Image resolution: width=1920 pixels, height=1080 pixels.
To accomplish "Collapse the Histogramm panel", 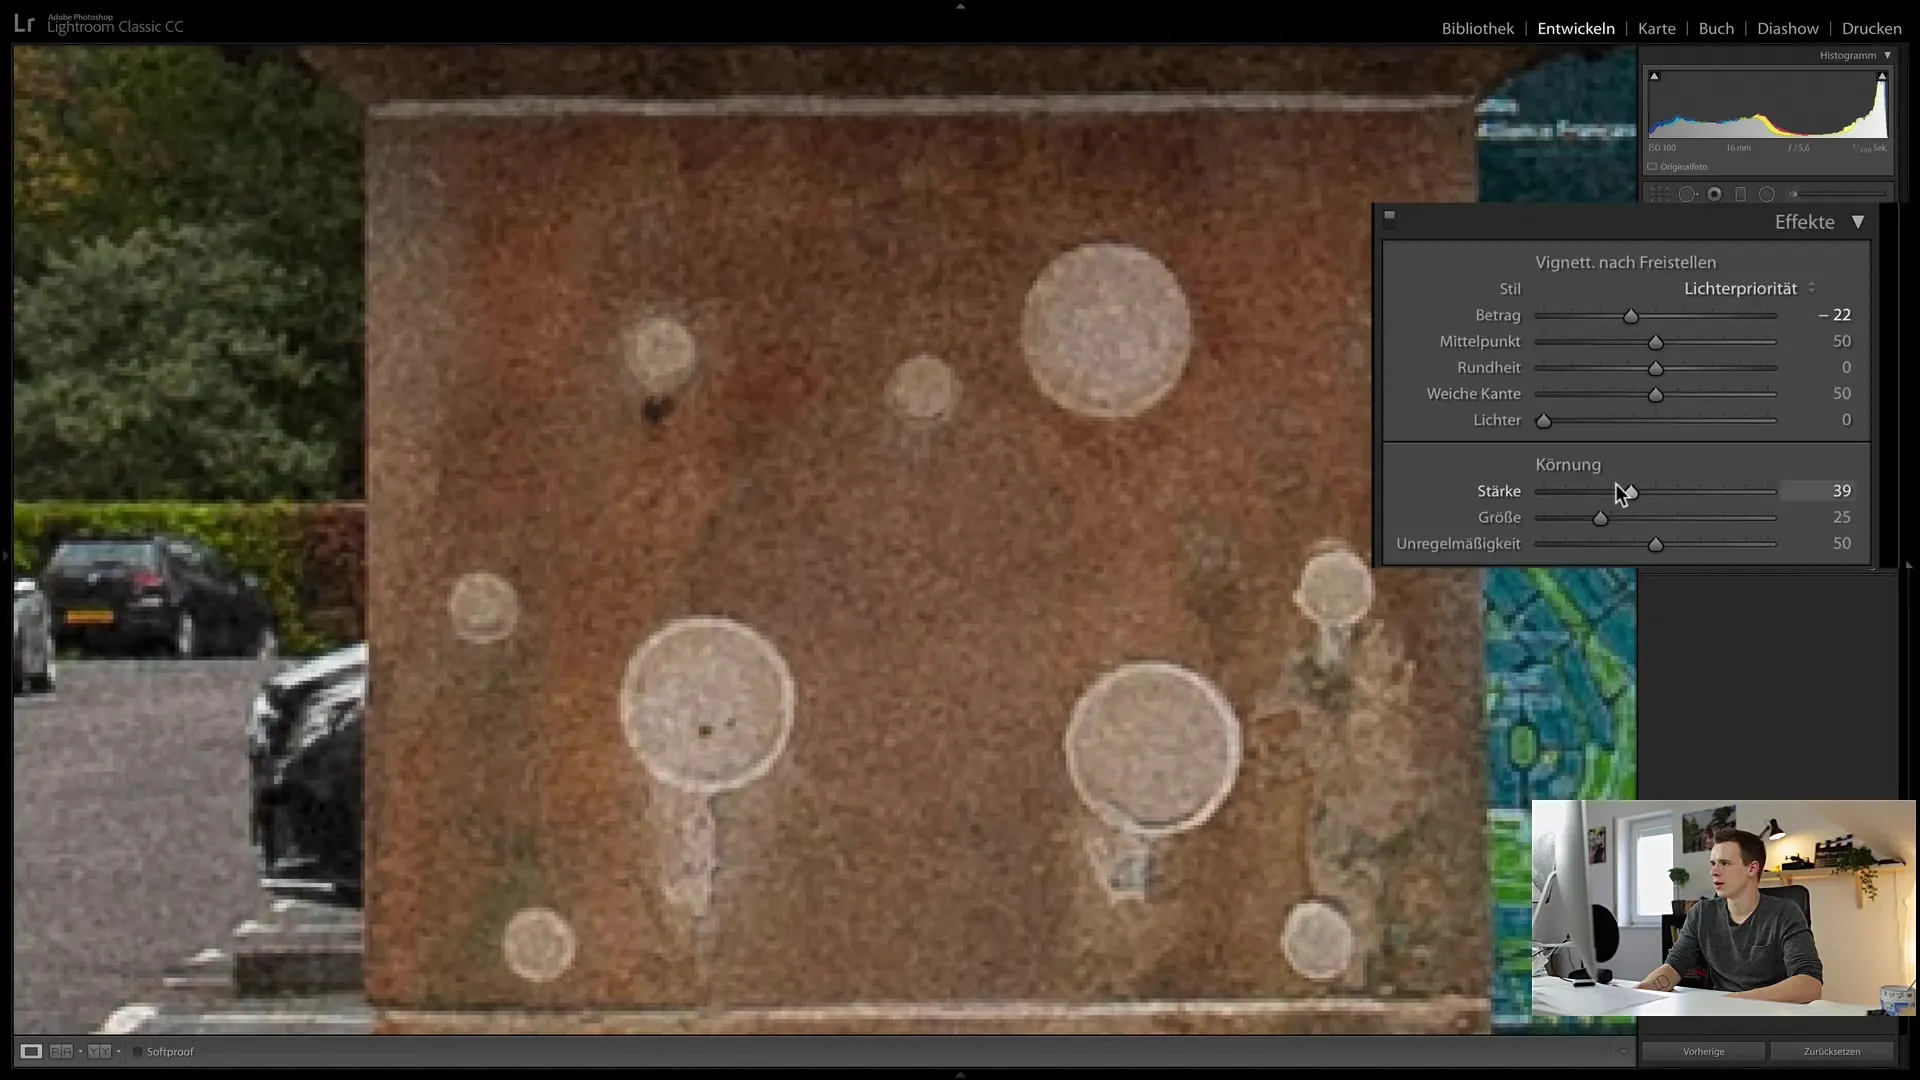I will pos(1888,56).
